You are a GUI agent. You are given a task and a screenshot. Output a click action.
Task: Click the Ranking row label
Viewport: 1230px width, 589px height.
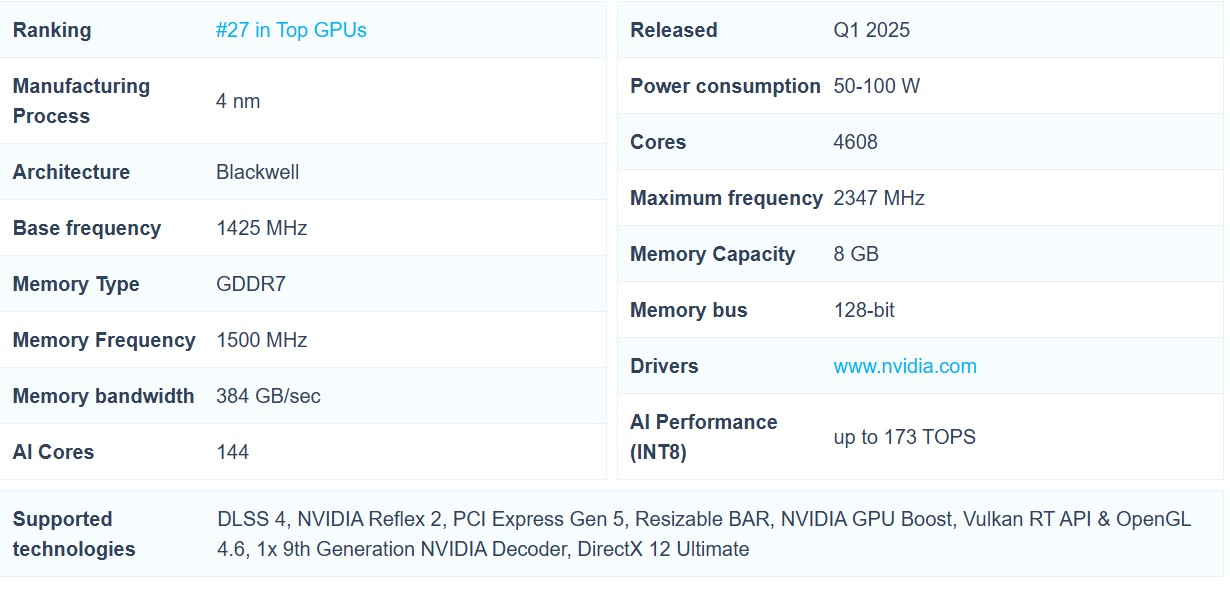[52, 30]
